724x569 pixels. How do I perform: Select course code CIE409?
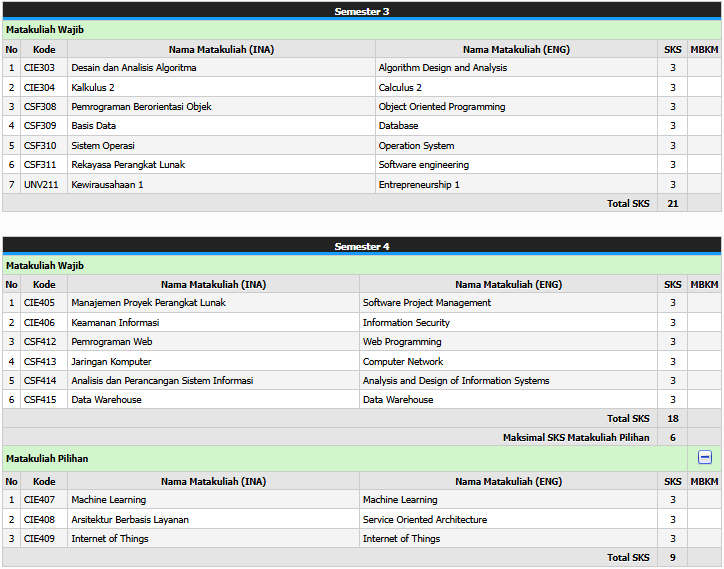pos(40,539)
